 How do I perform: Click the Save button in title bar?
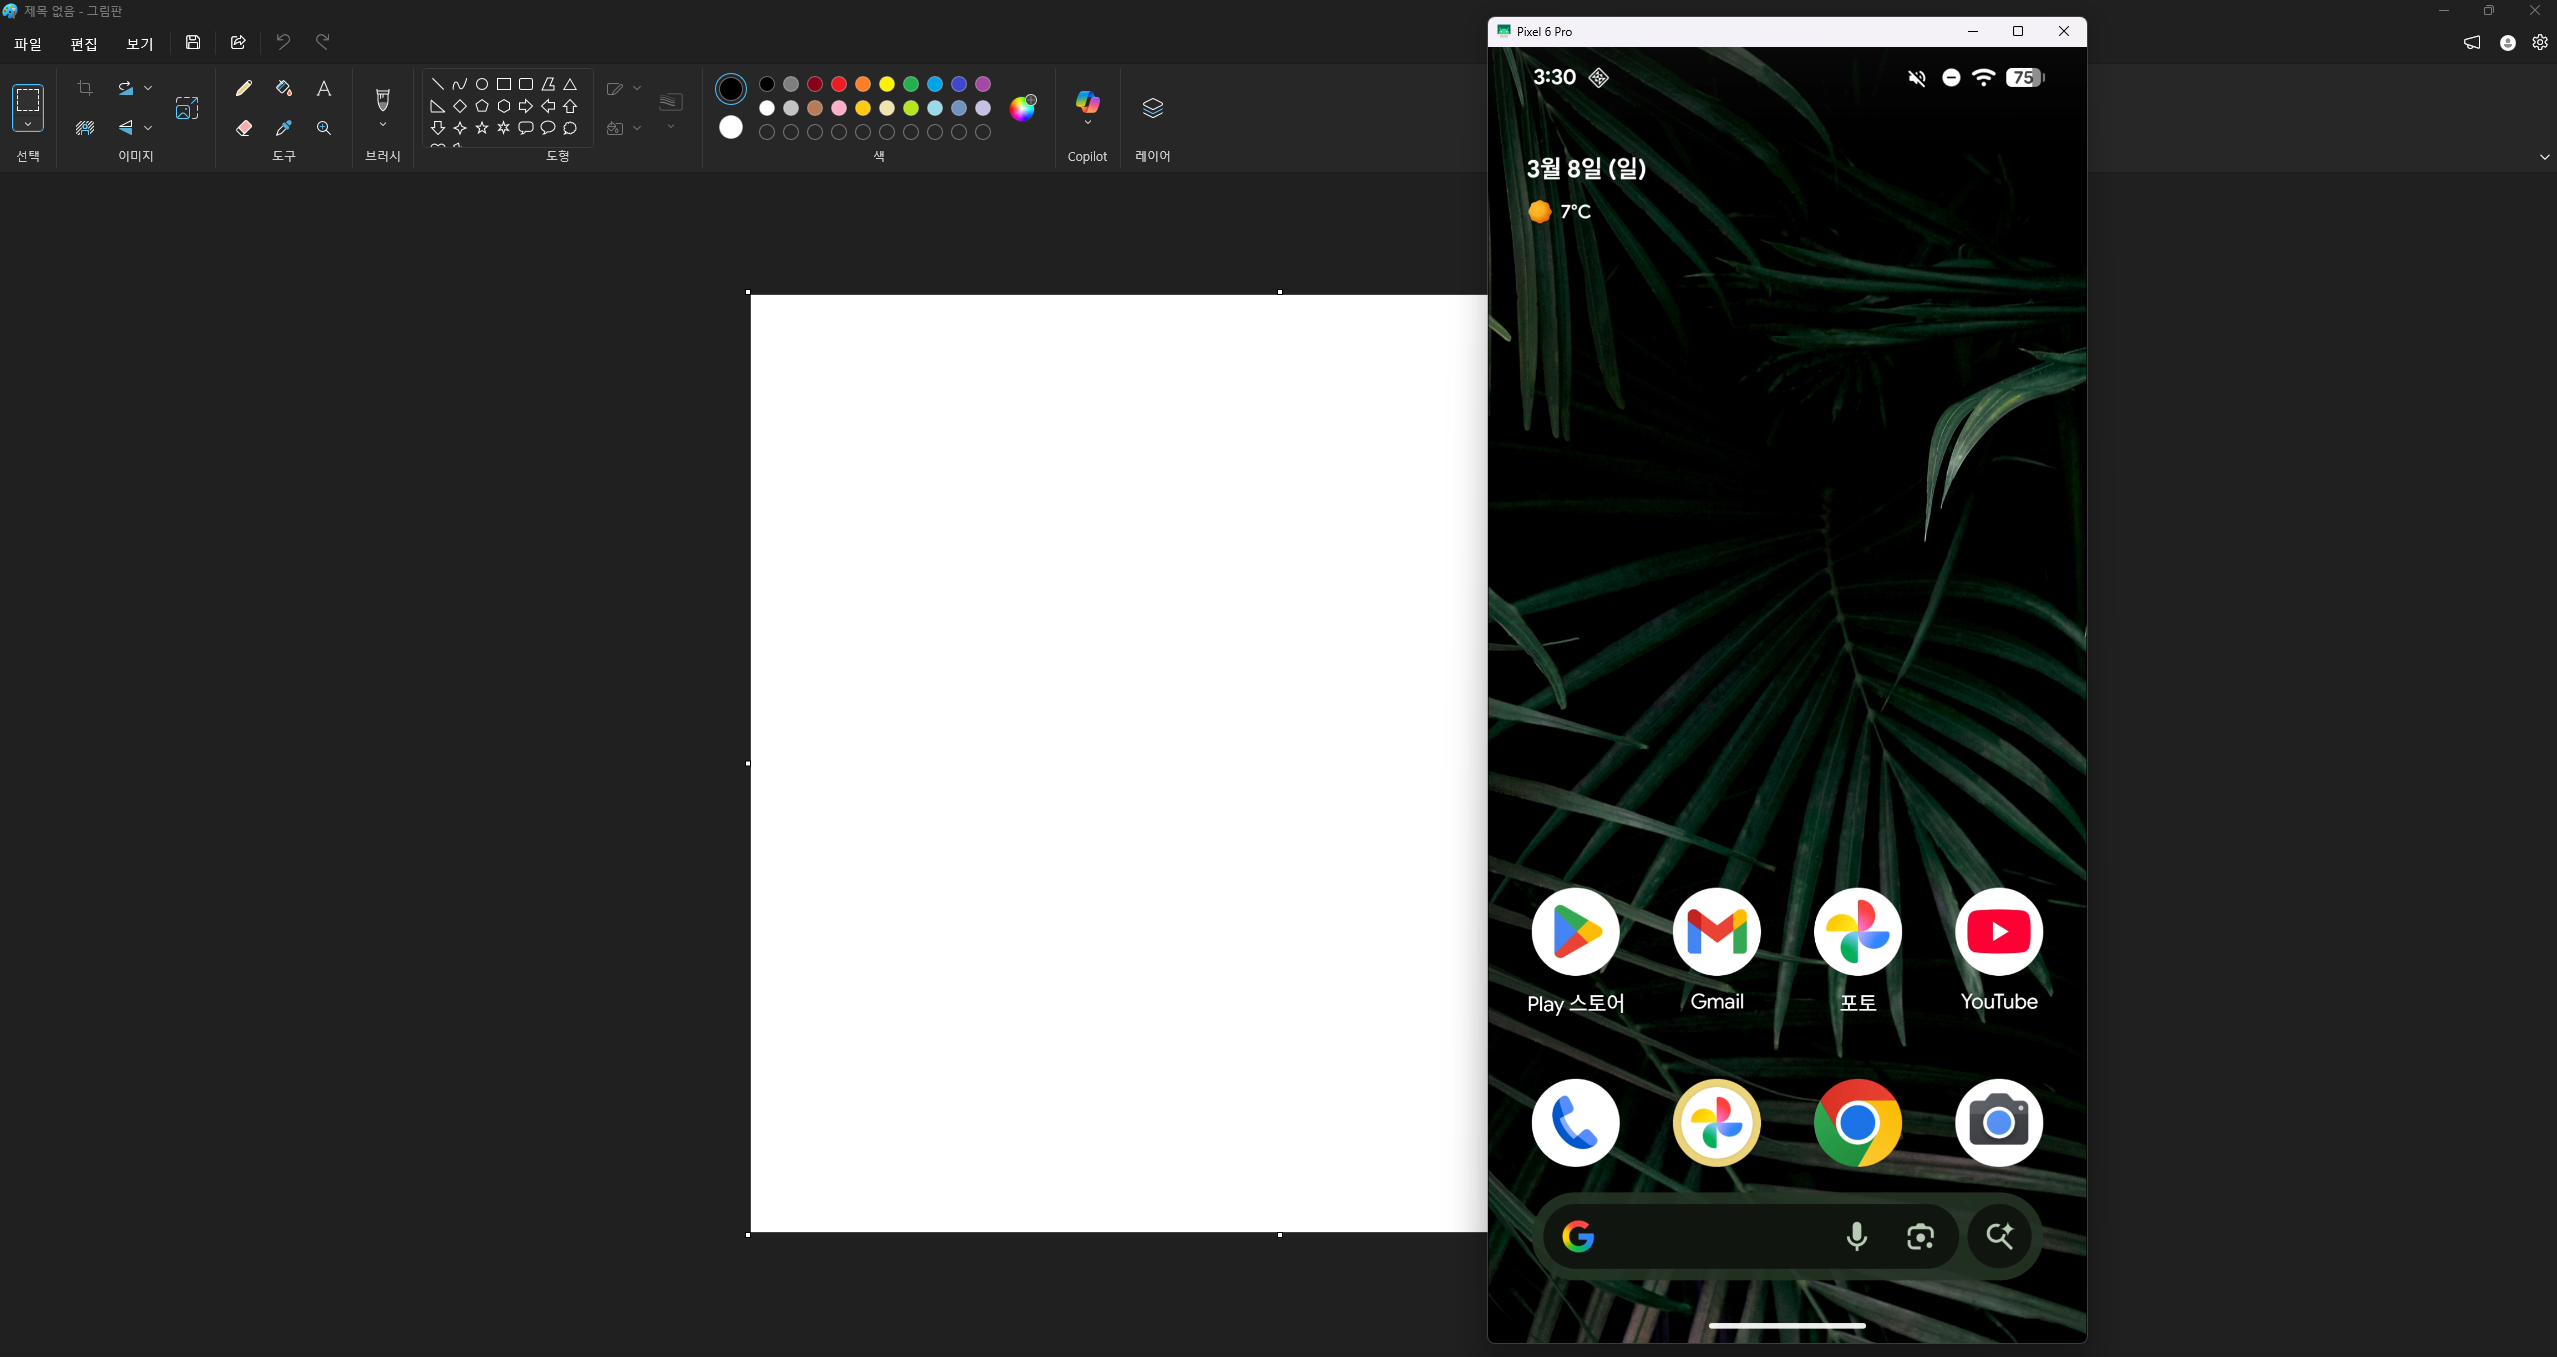point(193,42)
